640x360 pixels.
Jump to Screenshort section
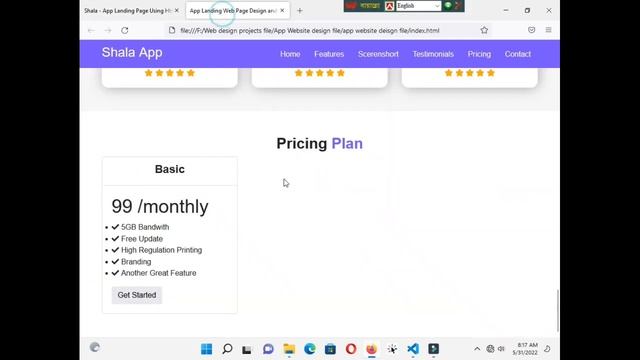[x=378, y=54]
